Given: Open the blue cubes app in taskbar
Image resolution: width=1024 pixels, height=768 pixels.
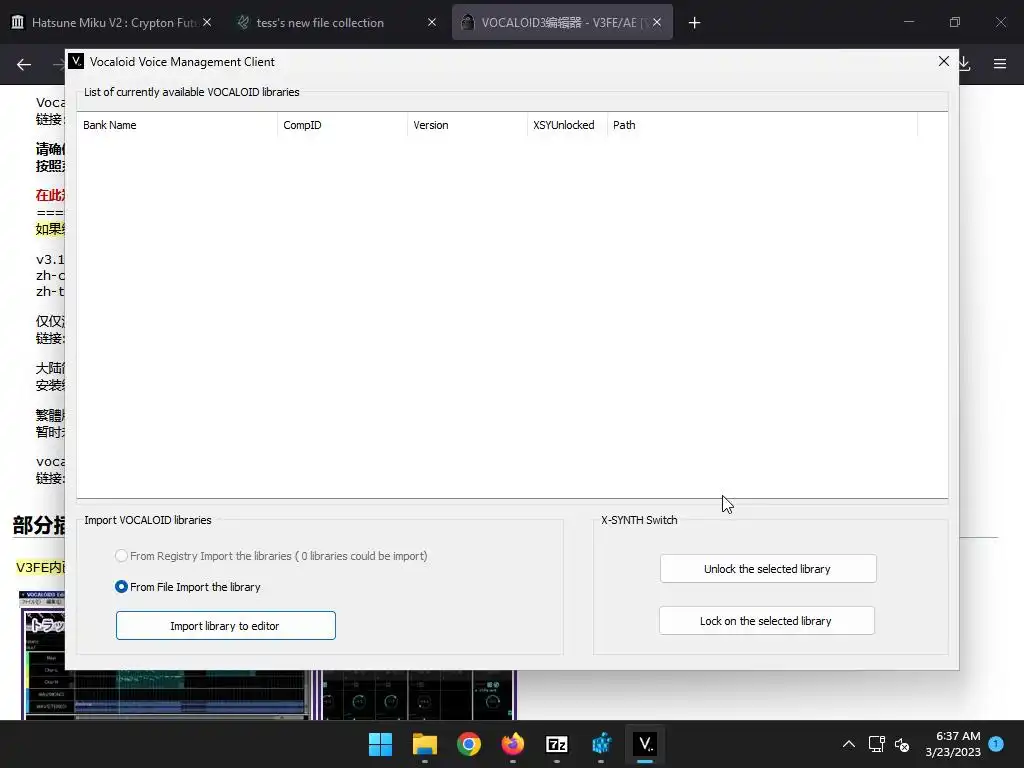Looking at the screenshot, I should click(x=601, y=744).
